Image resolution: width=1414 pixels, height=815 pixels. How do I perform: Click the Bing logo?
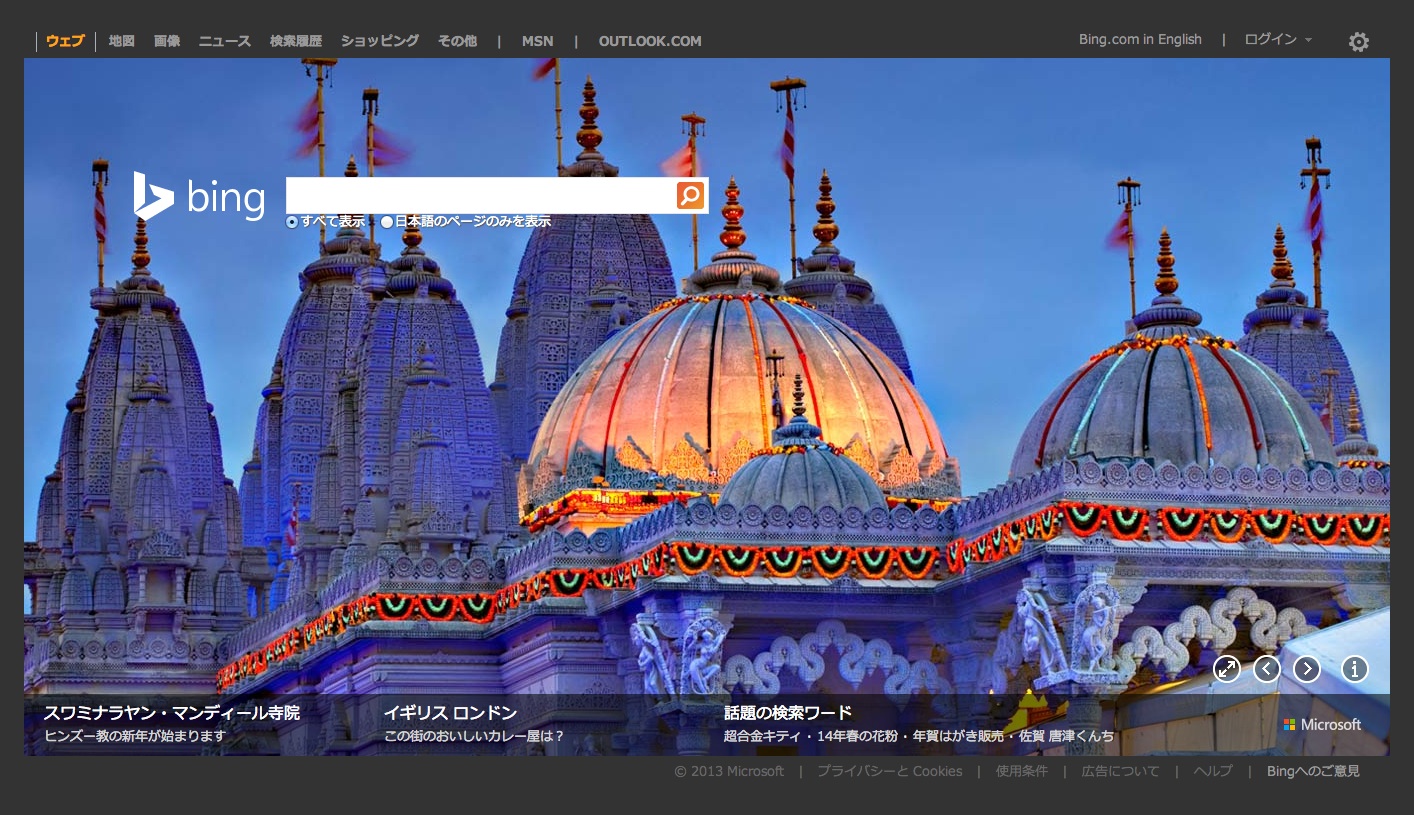(x=200, y=196)
